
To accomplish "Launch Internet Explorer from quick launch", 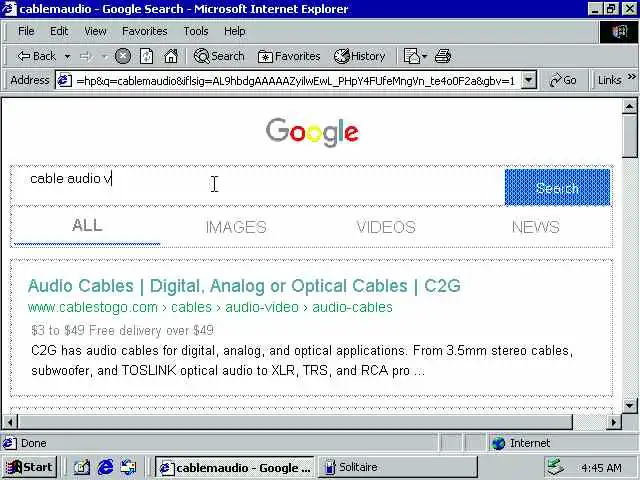I will (105, 467).
